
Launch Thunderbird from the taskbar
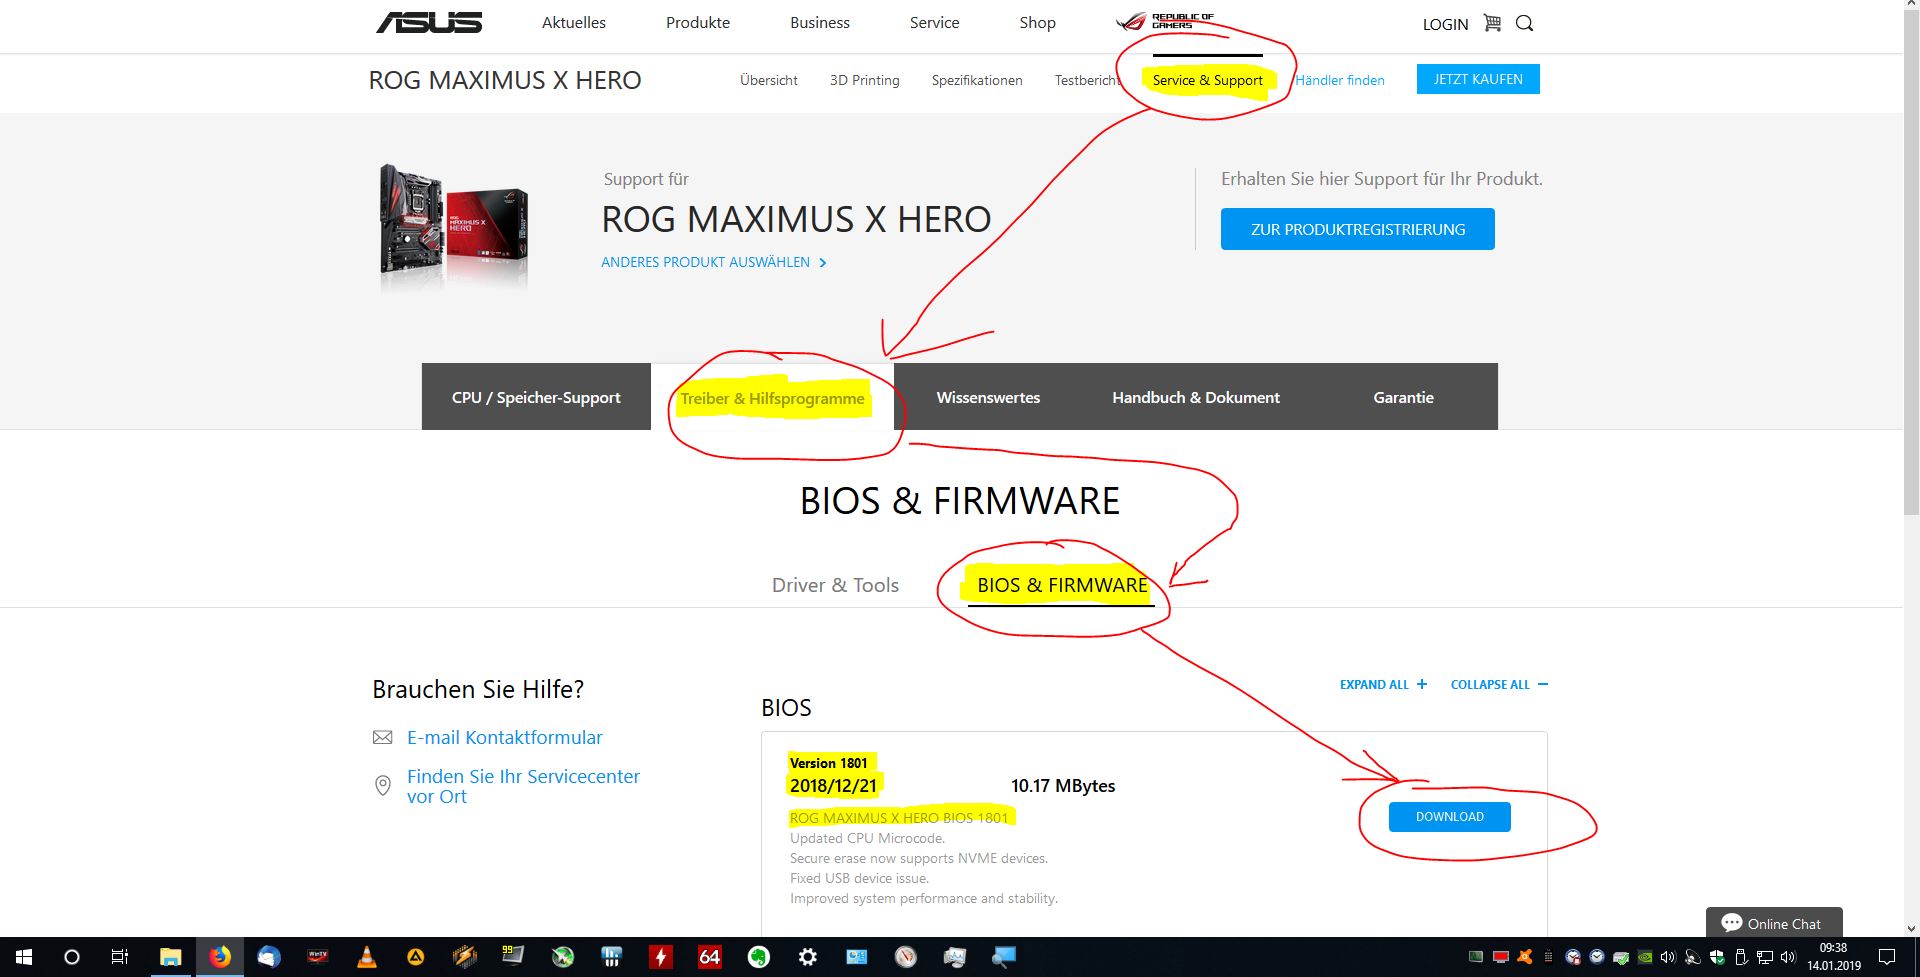point(268,957)
